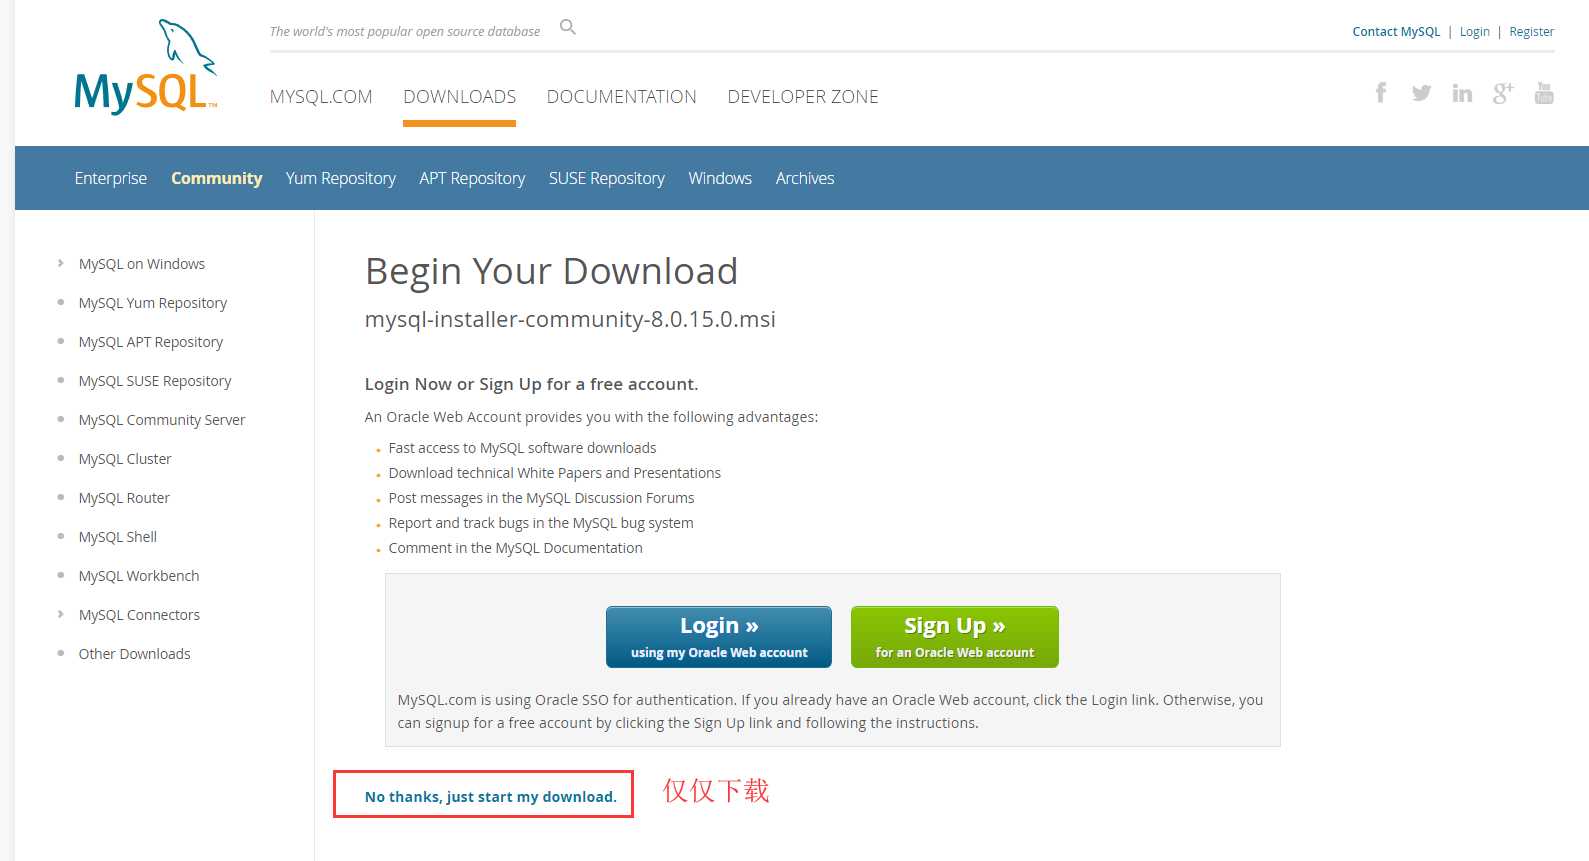Viewport: 1589px width, 861px height.
Task: Open Other Downloads sidebar link
Action: (x=135, y=654)
